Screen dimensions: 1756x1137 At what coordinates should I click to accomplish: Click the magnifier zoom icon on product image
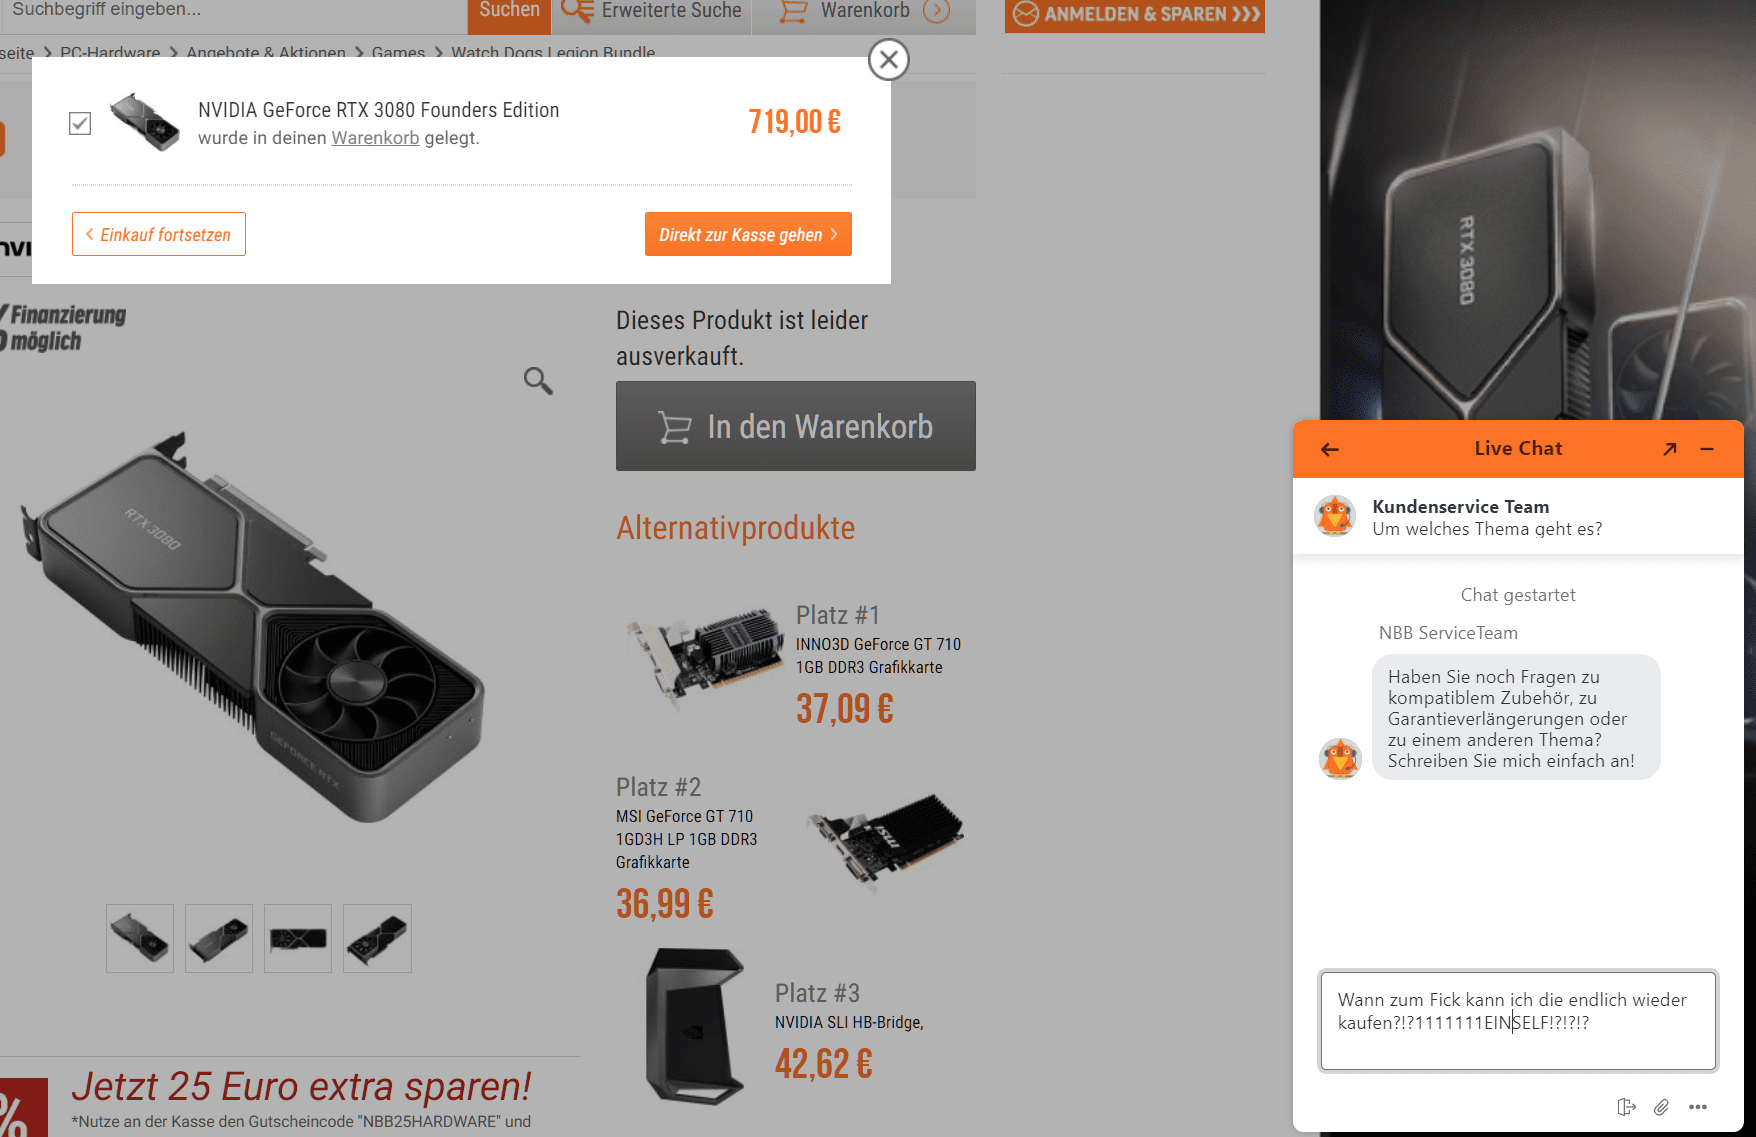click(538, 381)
